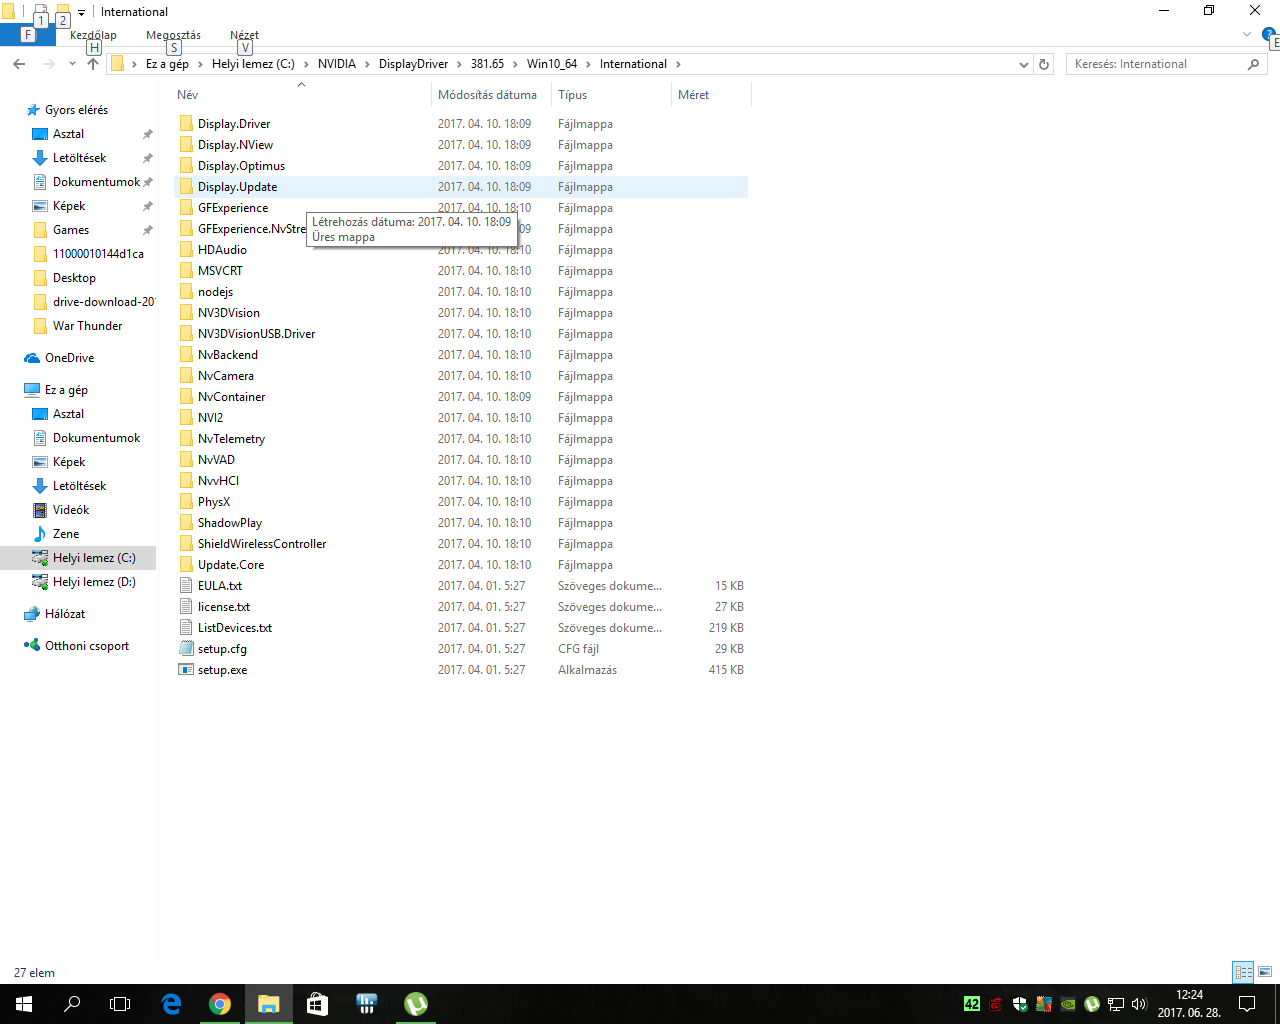Open Task View on taskbar
This screenshot has width=1280, height=1024.
(120, 1004)
